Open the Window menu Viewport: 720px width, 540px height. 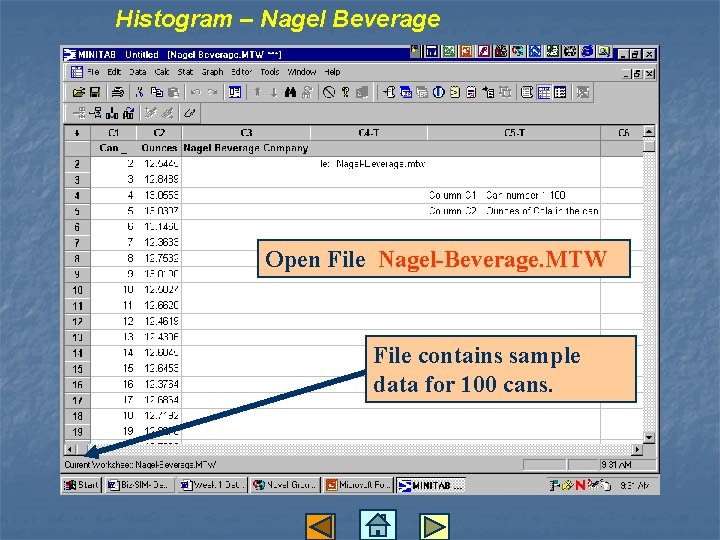[302, 72]
